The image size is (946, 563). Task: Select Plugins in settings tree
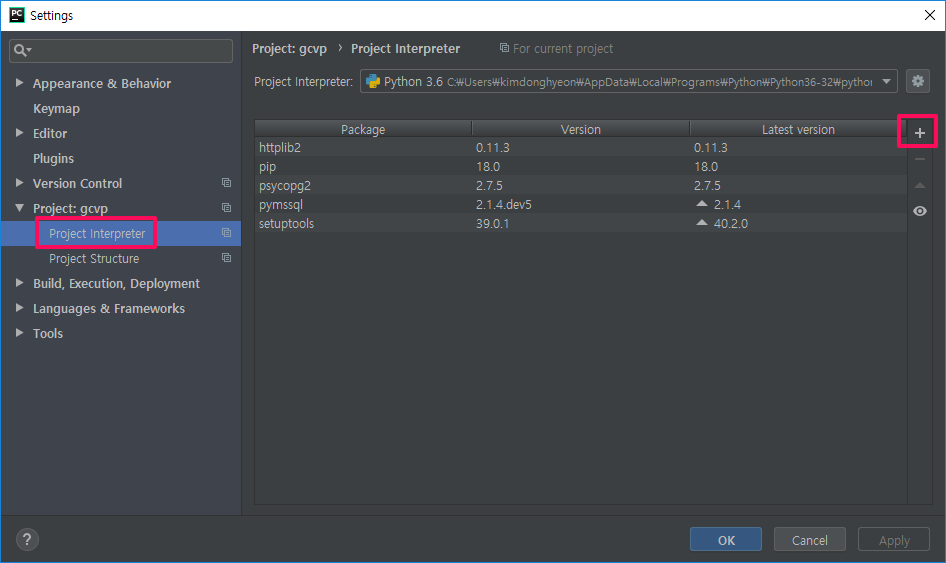coord(53,159)
